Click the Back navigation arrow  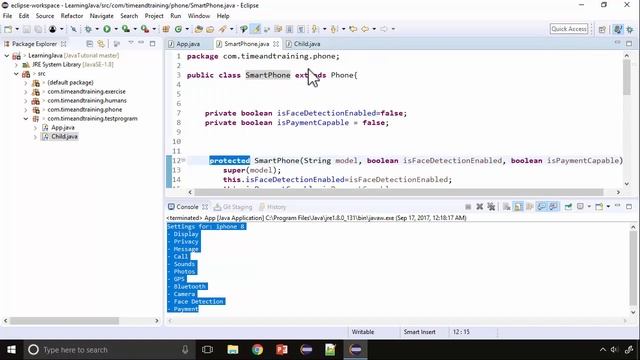(x=365, y=29)
